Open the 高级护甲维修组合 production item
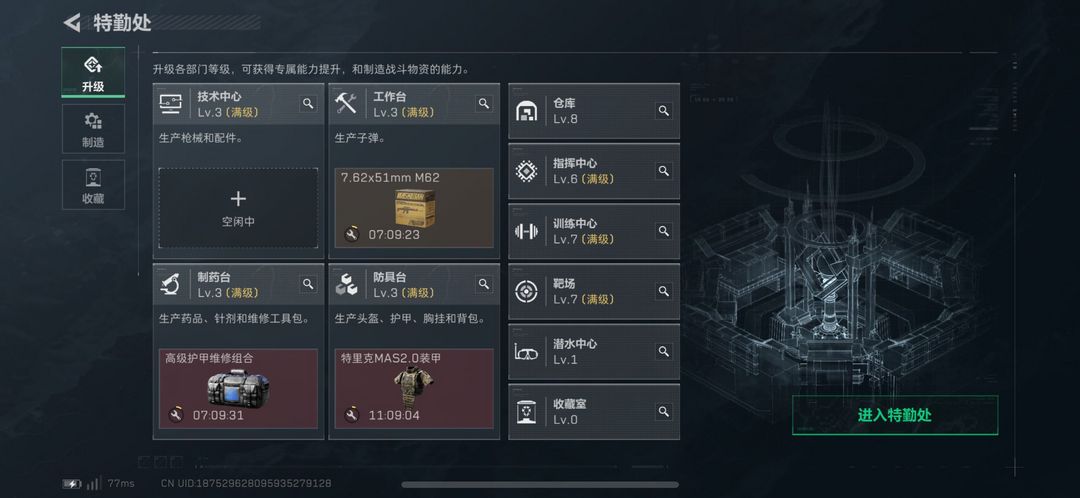The image size is (1080, 498). [x=238, y=388]
